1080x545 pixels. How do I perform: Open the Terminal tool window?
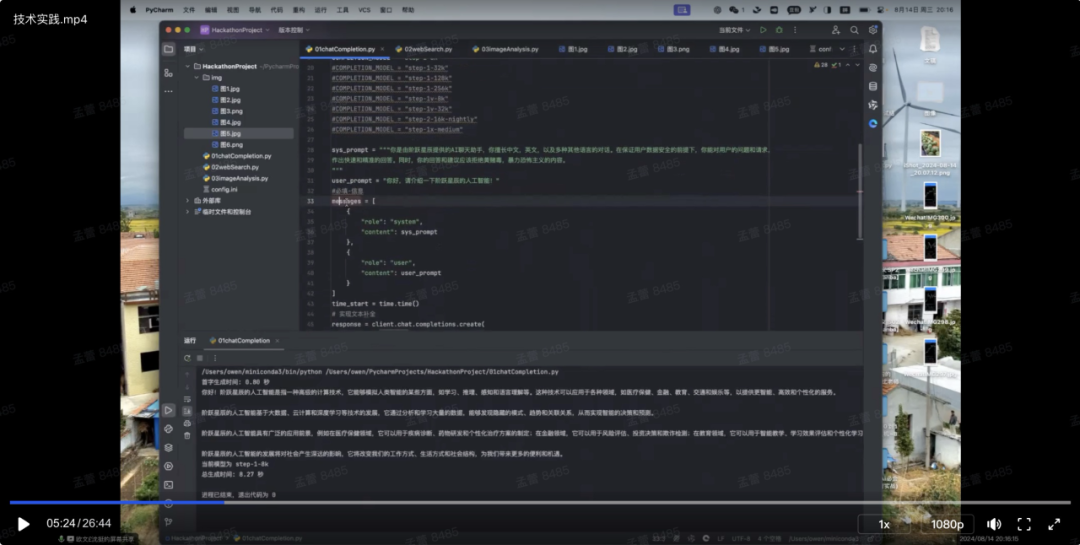pos(169,485)
